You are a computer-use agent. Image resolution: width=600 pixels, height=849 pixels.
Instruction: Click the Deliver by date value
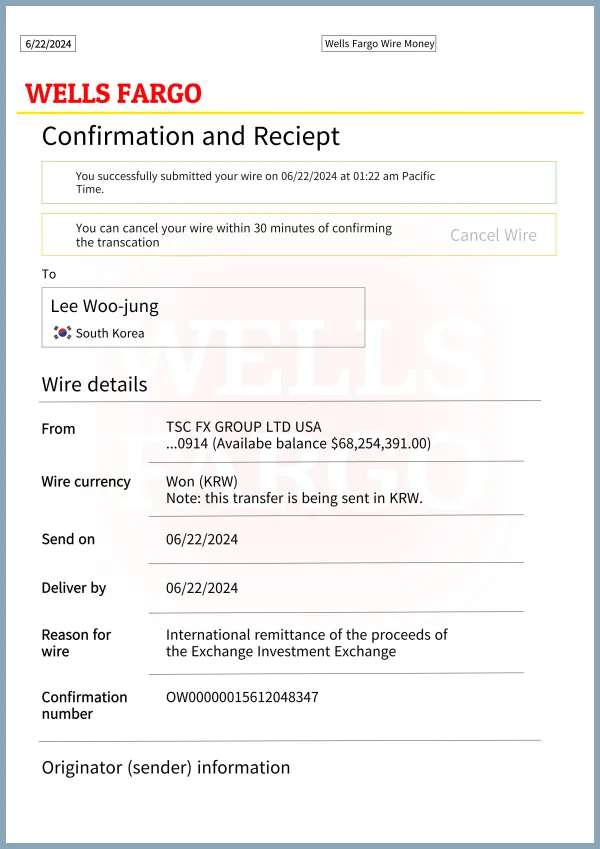pyautogui.click(x=202, y=588)
